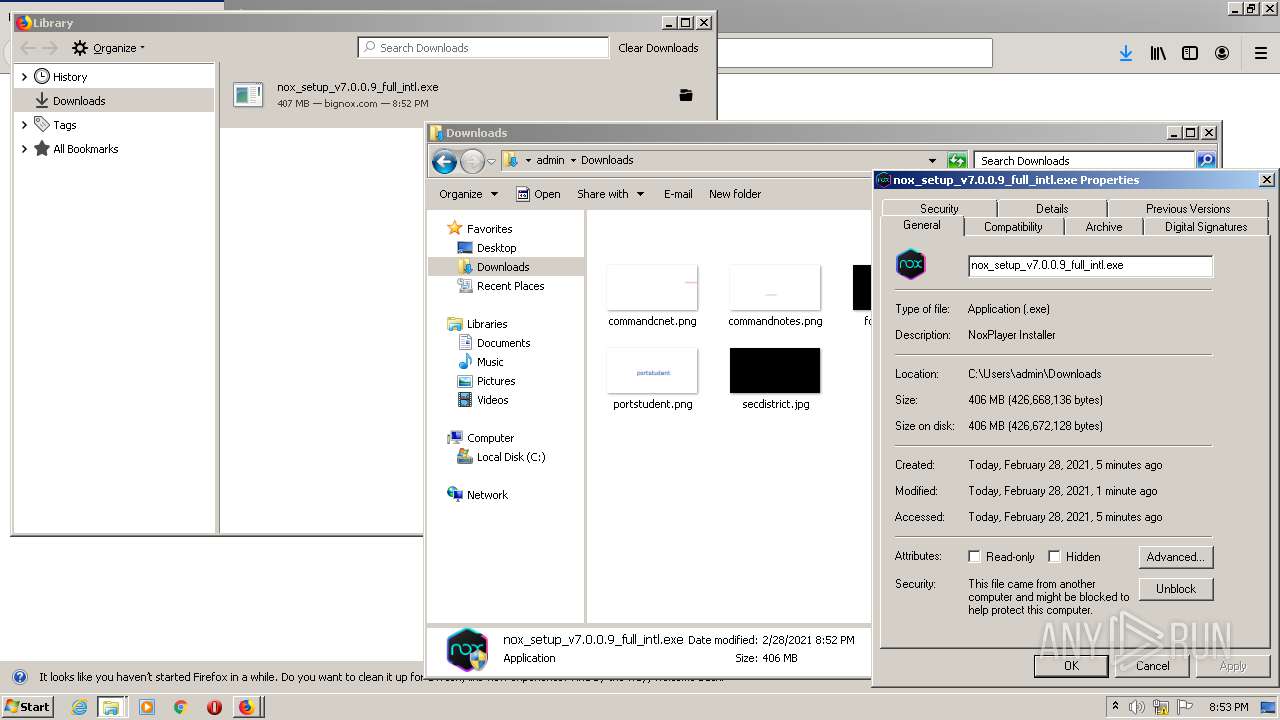Switch to the Security tab
Screen dimensions: 1280x720
[939, 208]
